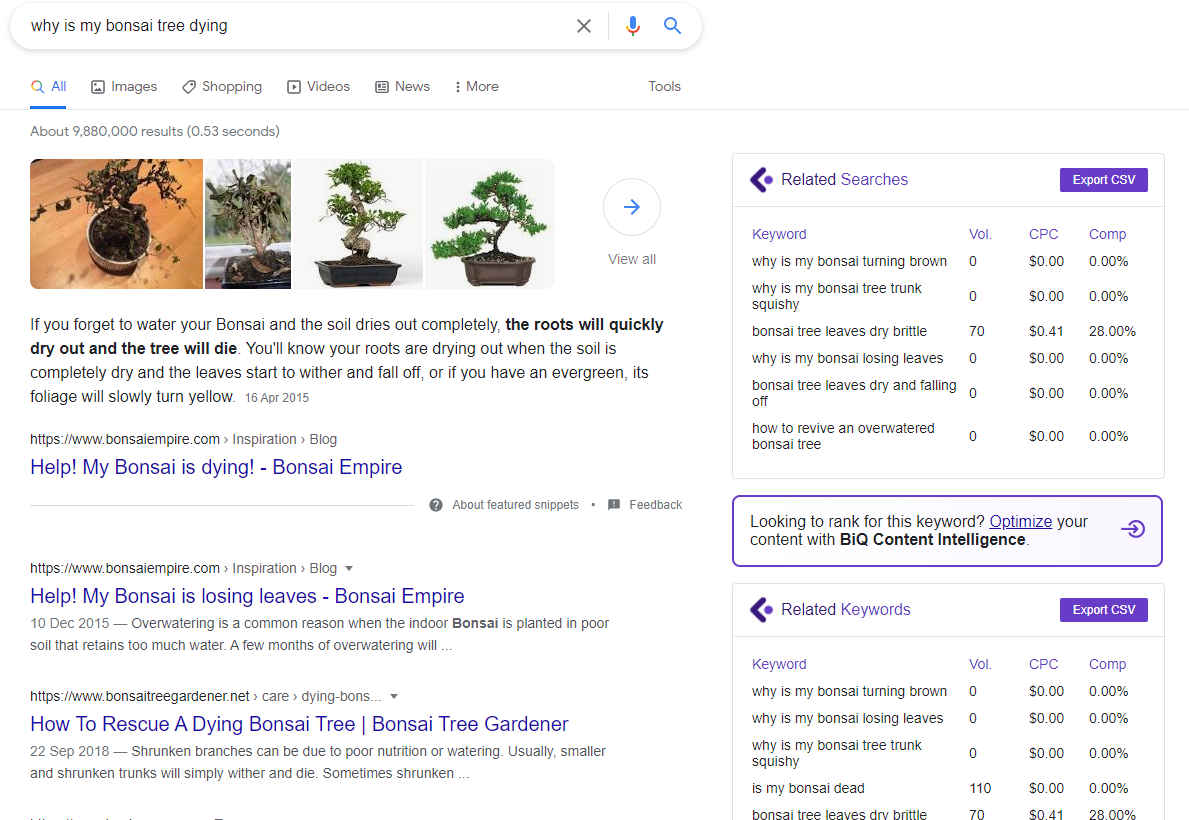The image size is (1189, 820).
Task: Click the BiQ logo icon beside Related Keywords
Action: click(761, 610)
